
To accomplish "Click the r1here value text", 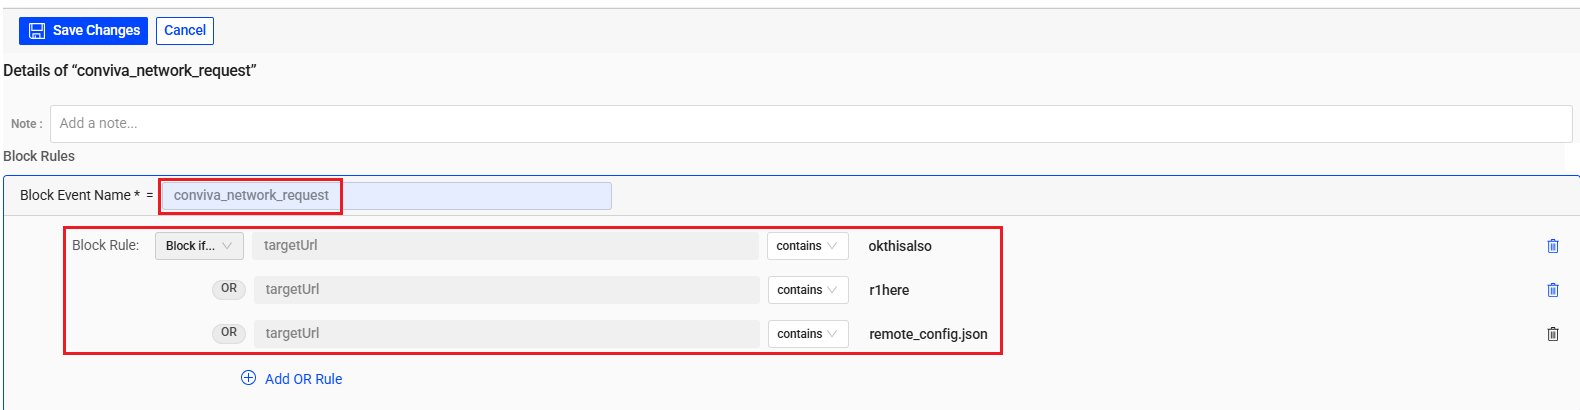I will (889, 290).
